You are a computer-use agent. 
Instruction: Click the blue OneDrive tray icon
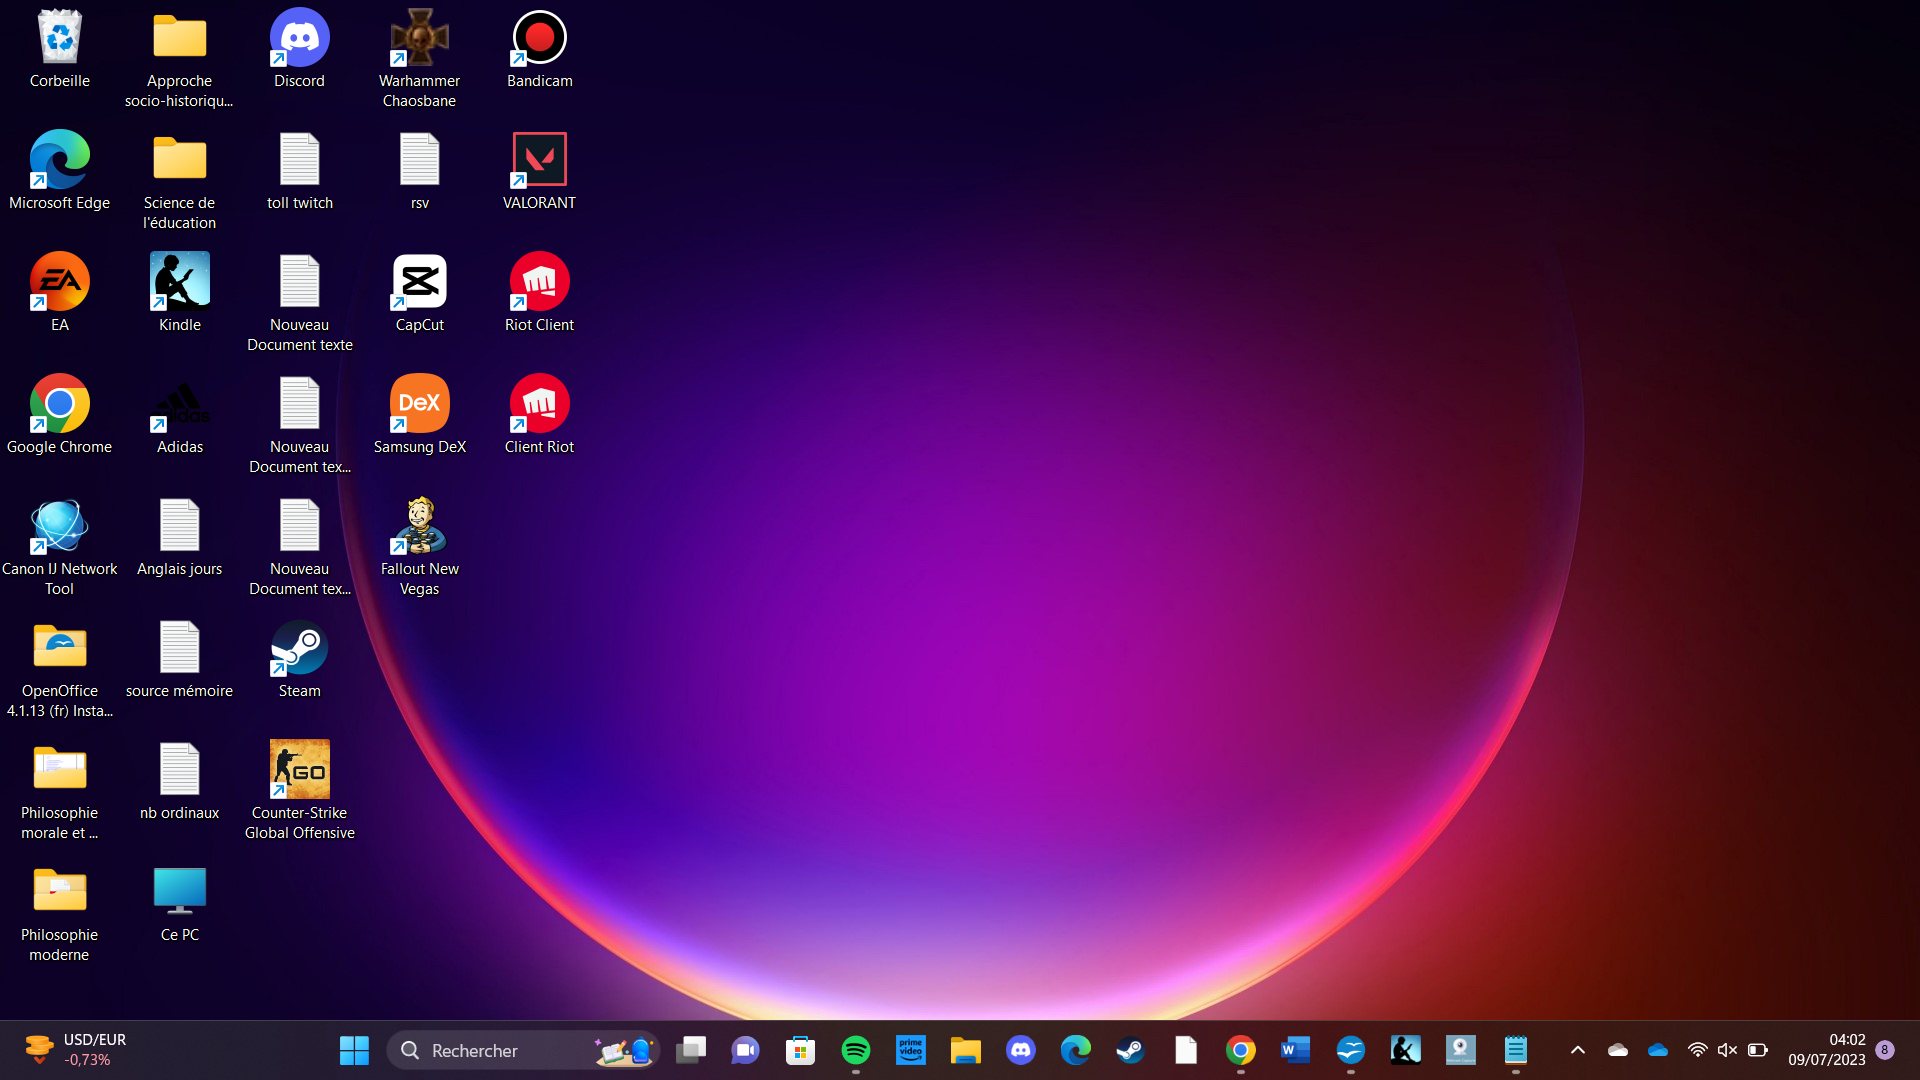click(1658, 1050)
